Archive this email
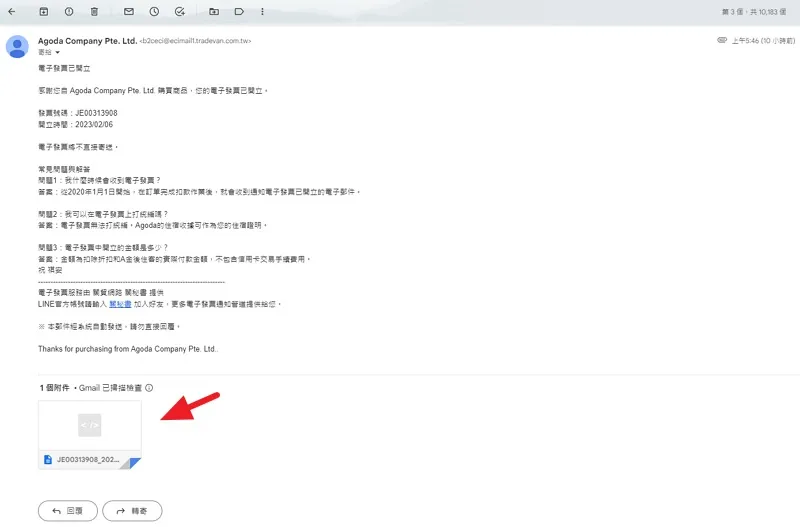The image size is (800, 527). click(x=44, y=11)
